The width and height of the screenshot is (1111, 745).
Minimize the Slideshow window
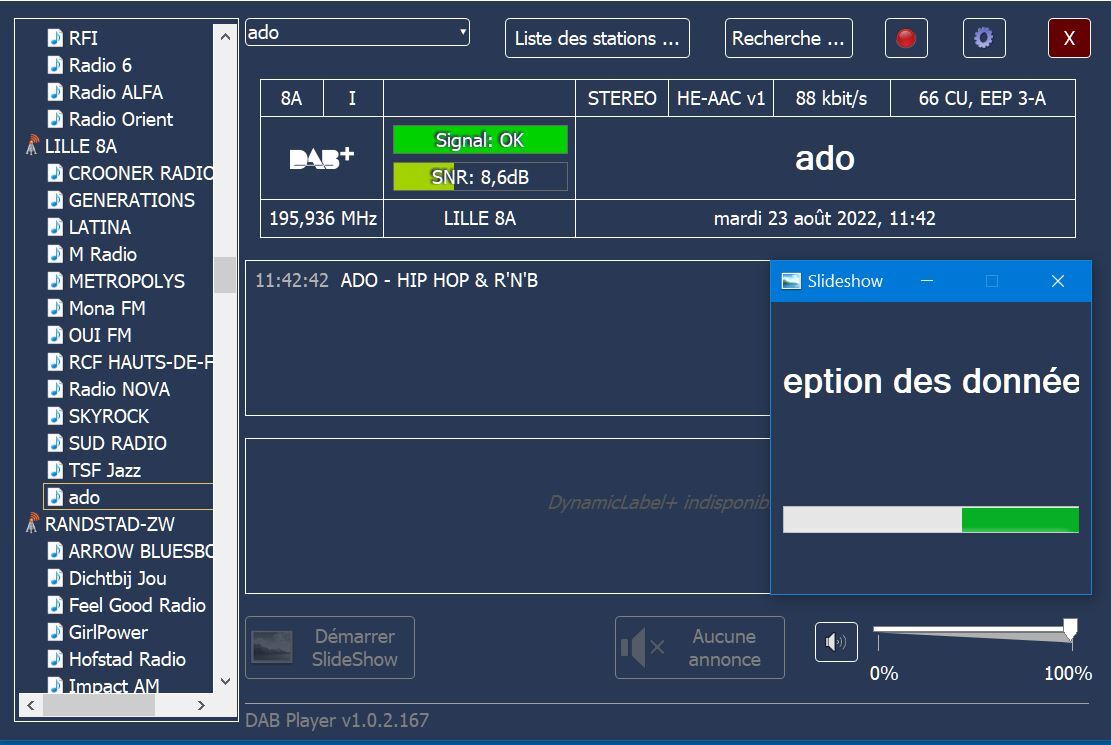click(926, 281)
